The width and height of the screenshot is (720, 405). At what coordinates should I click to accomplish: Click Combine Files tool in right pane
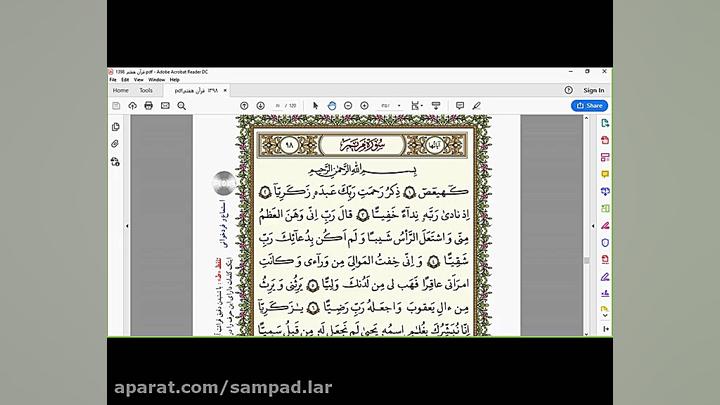(605, 191)
